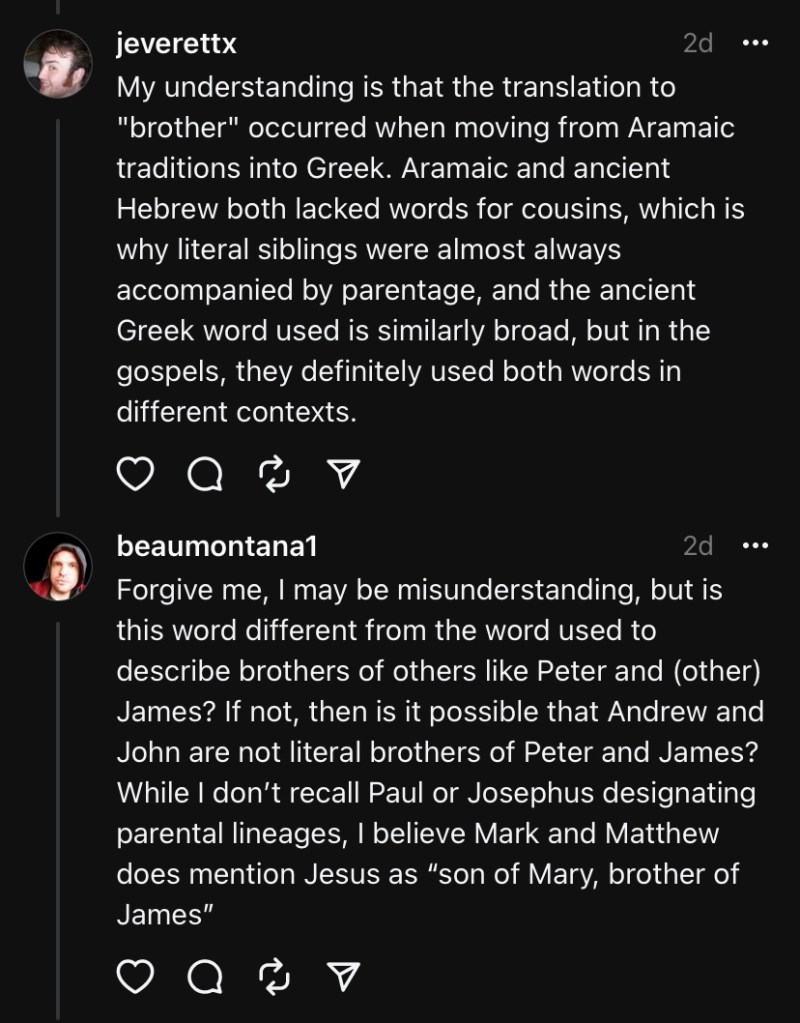Screen dimensions: 800x1023
Task: Open beaumontana1's profile from the username
Action: click(217, 546)
